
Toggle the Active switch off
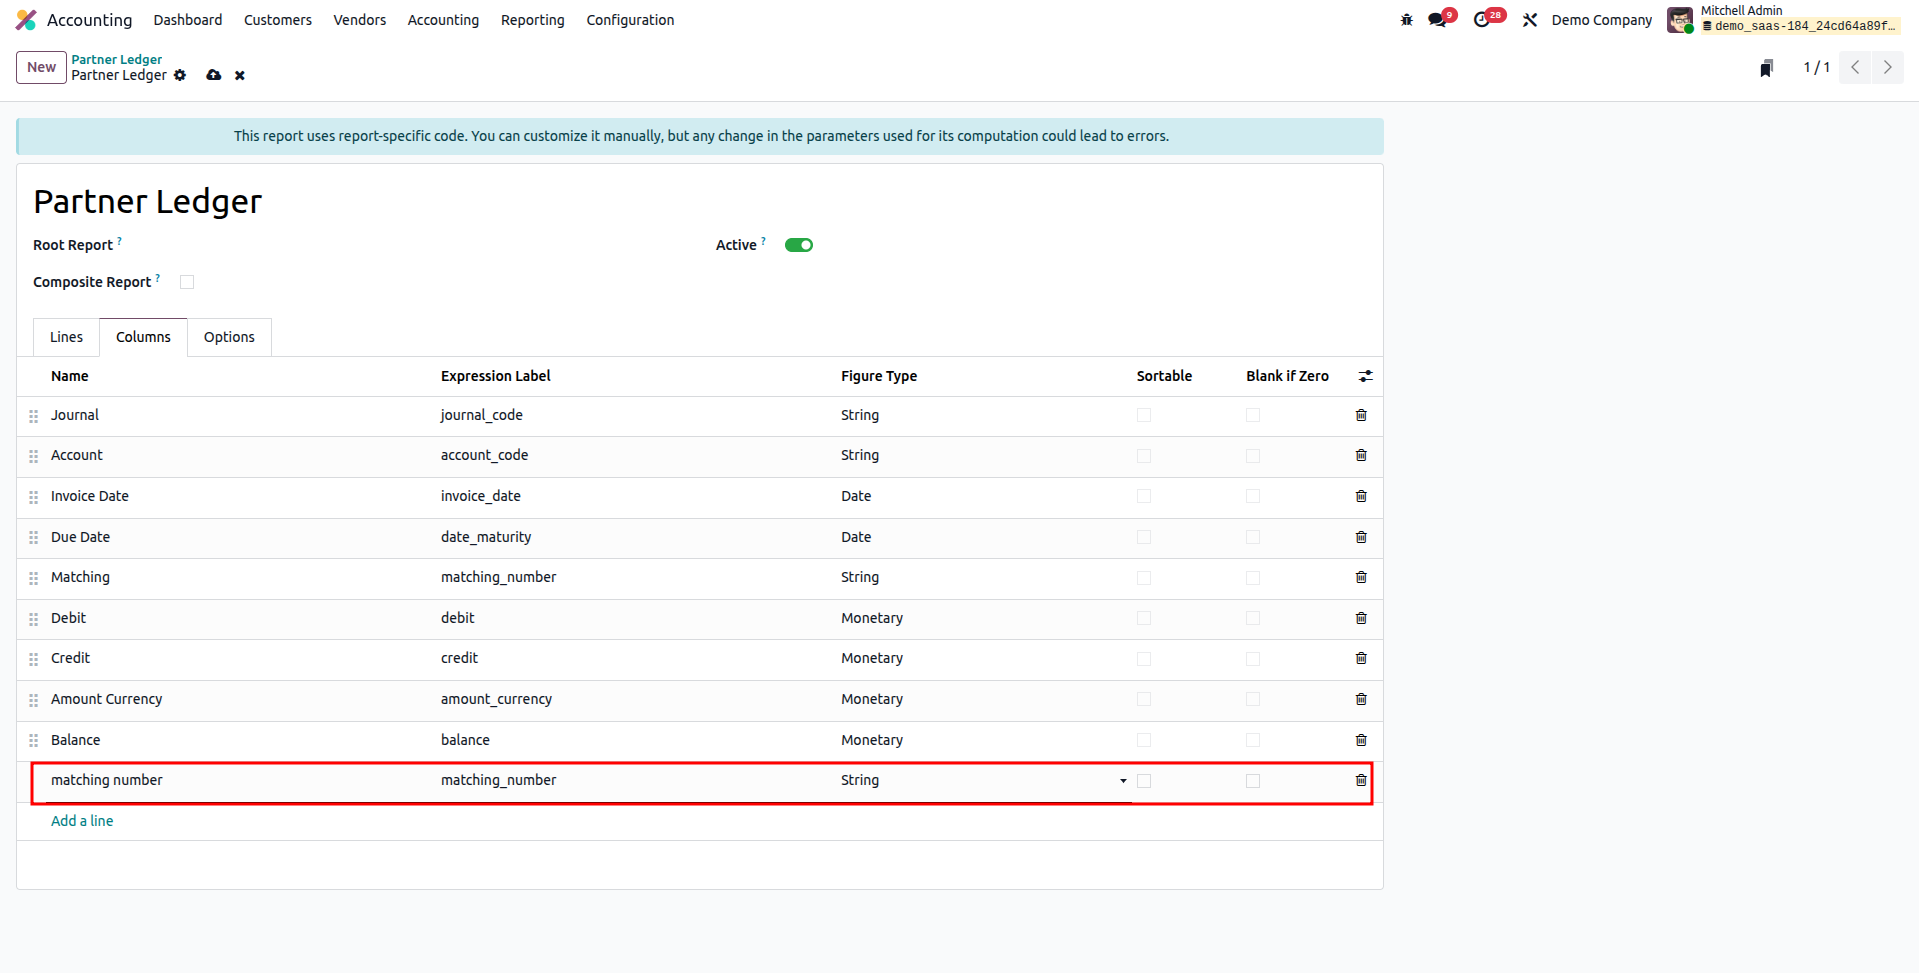(799, 245)
